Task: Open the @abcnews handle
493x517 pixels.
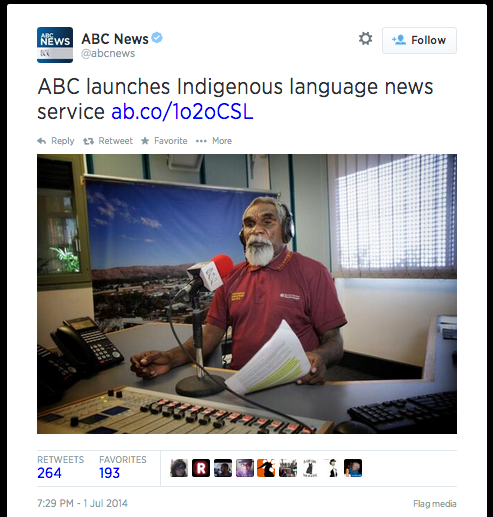Action: click(x=108, y=53)
